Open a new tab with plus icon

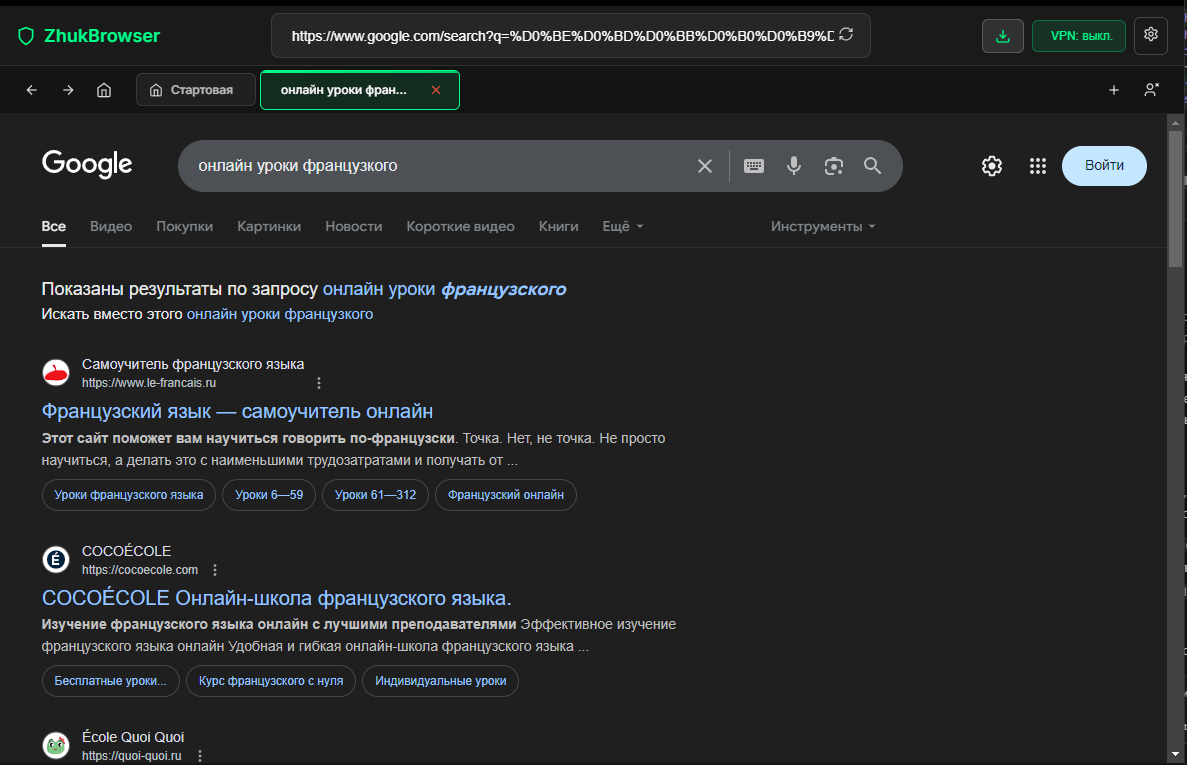pos(1114,90)
